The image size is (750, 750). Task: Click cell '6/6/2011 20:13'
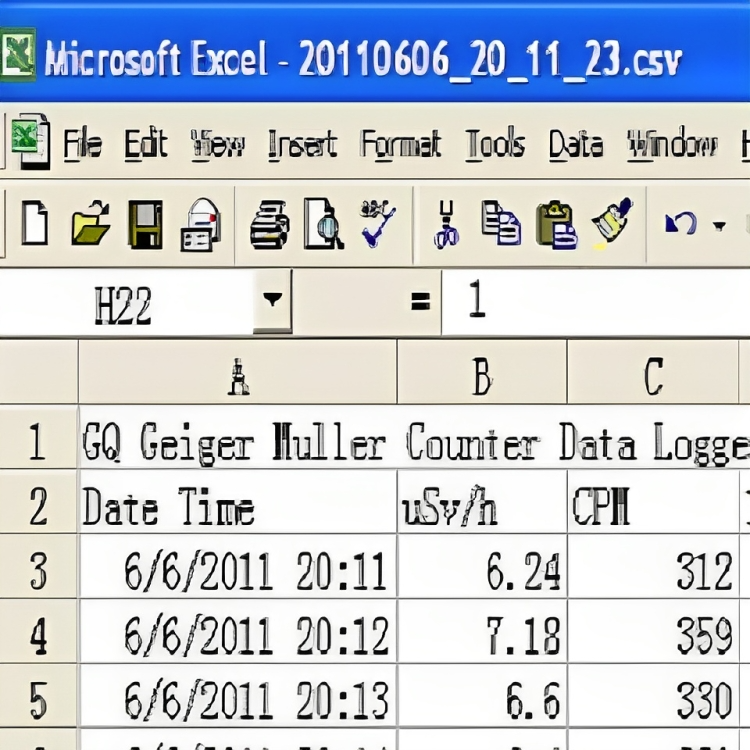click(x=238, y=696)
